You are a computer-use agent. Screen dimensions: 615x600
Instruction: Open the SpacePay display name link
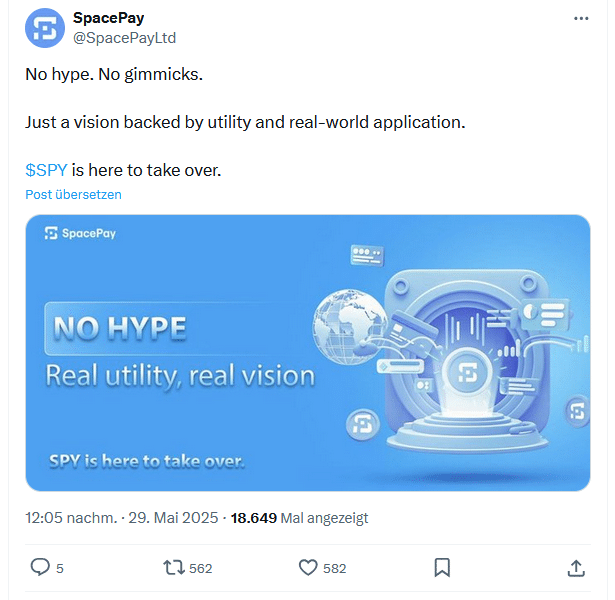[x=109, y=19]
